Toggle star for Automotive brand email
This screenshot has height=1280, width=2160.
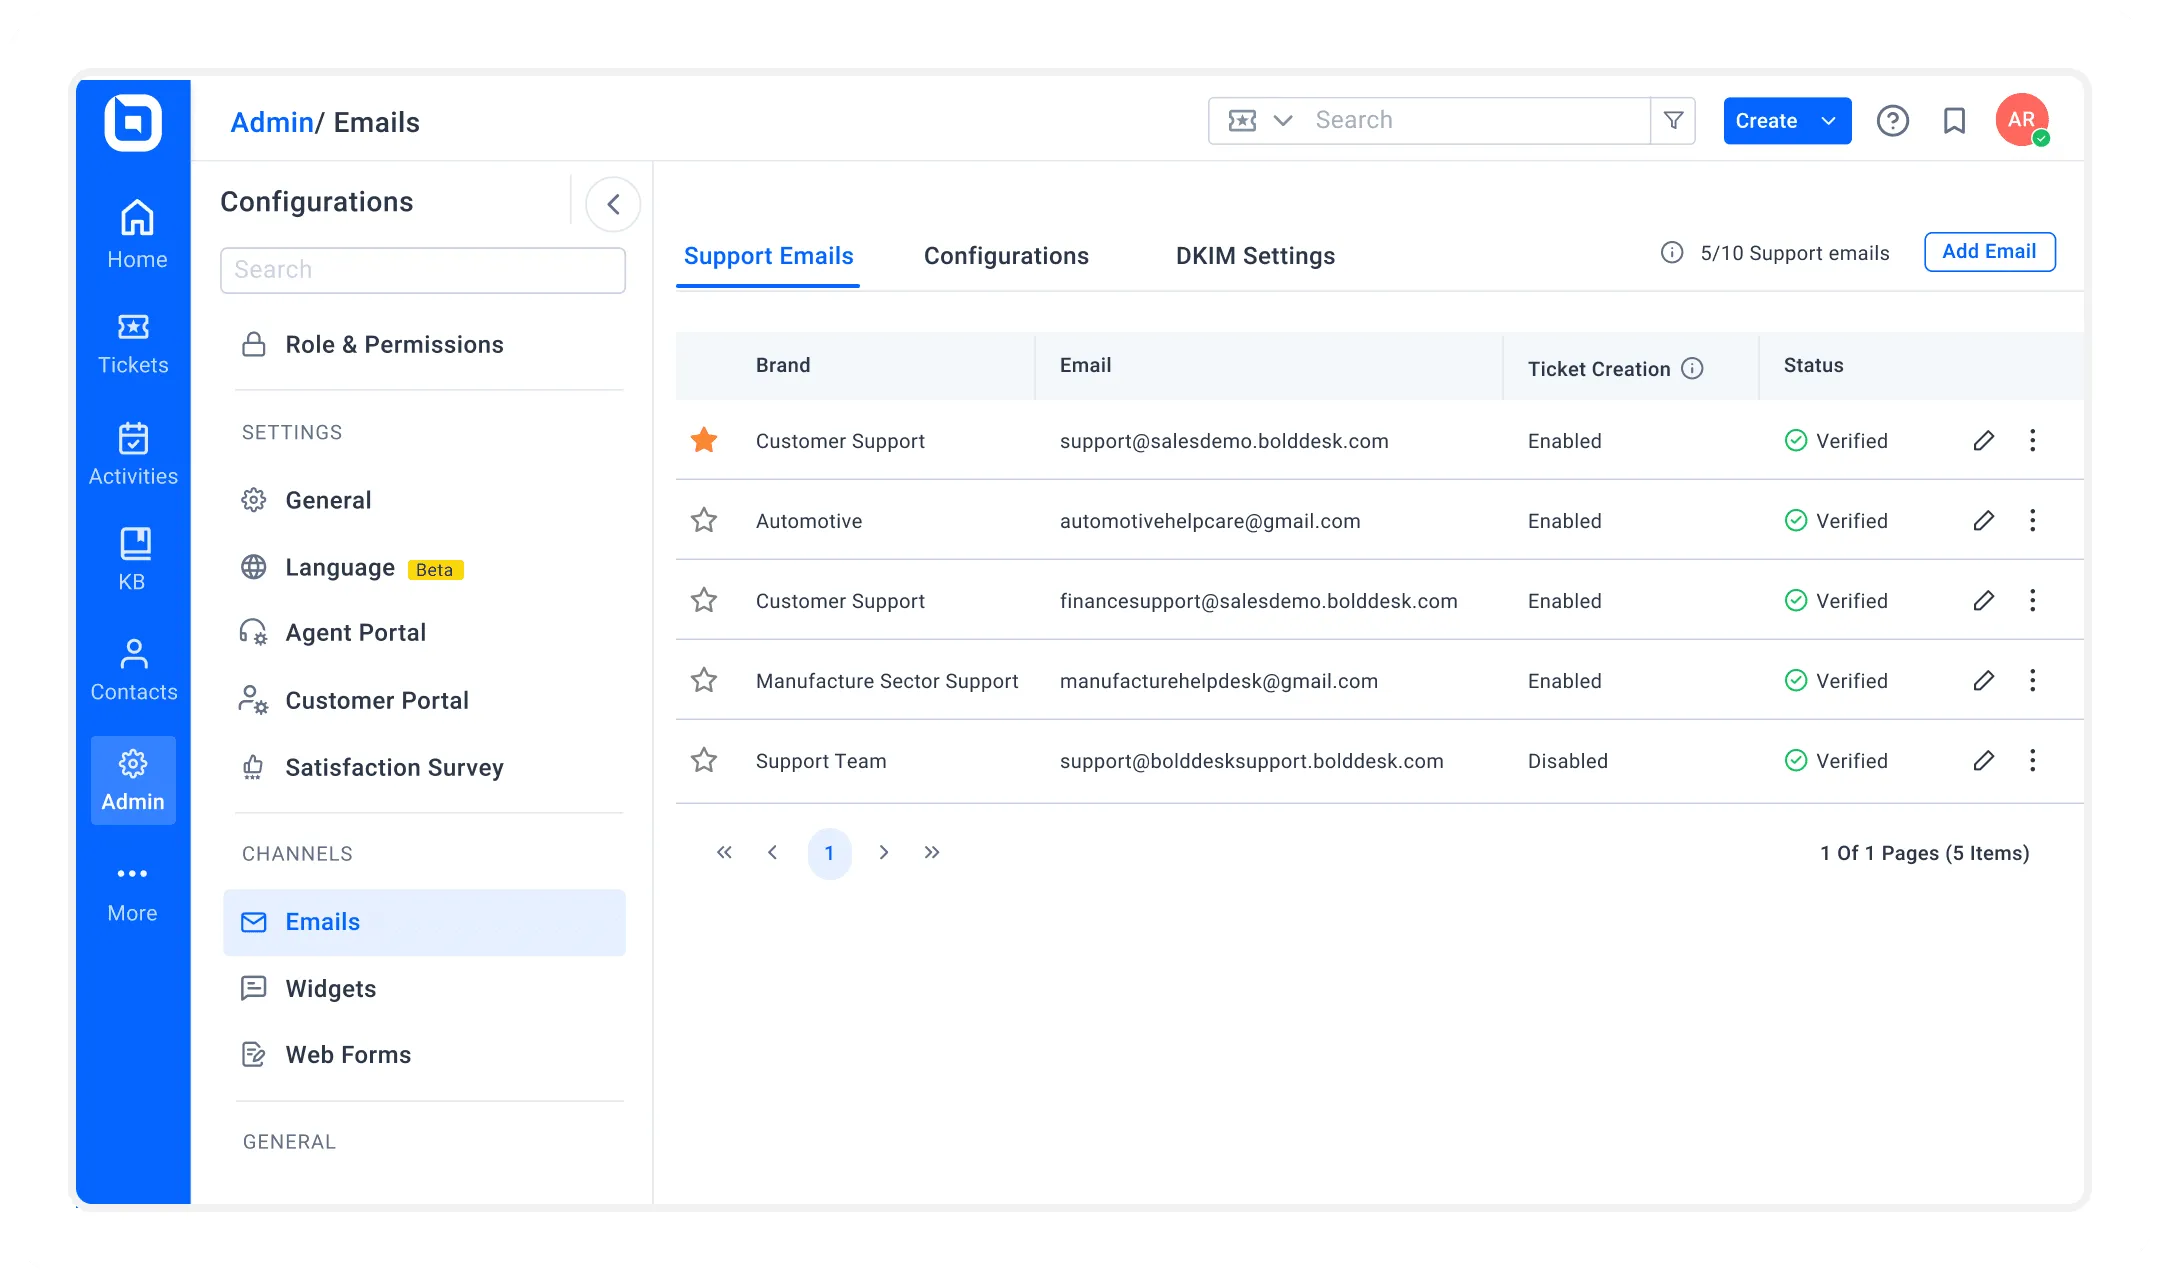704,520
